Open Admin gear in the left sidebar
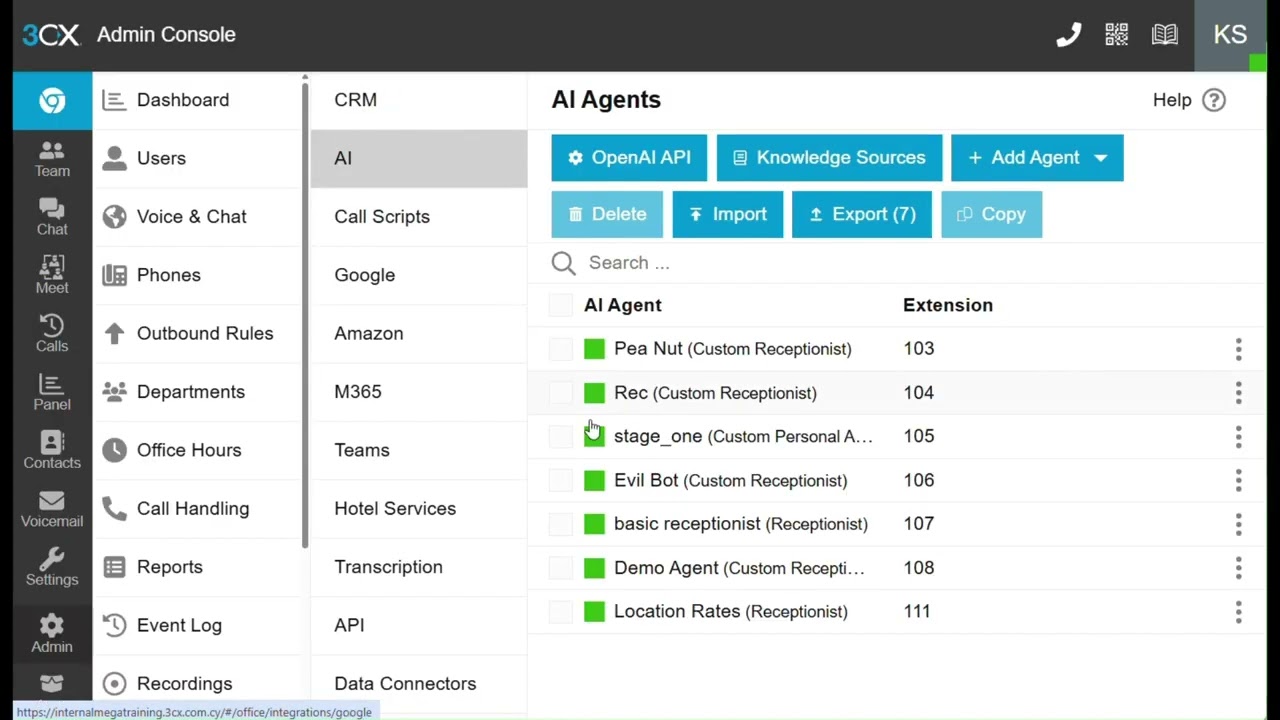This screenshot has width=1280, height=720. tap(52, 634)
